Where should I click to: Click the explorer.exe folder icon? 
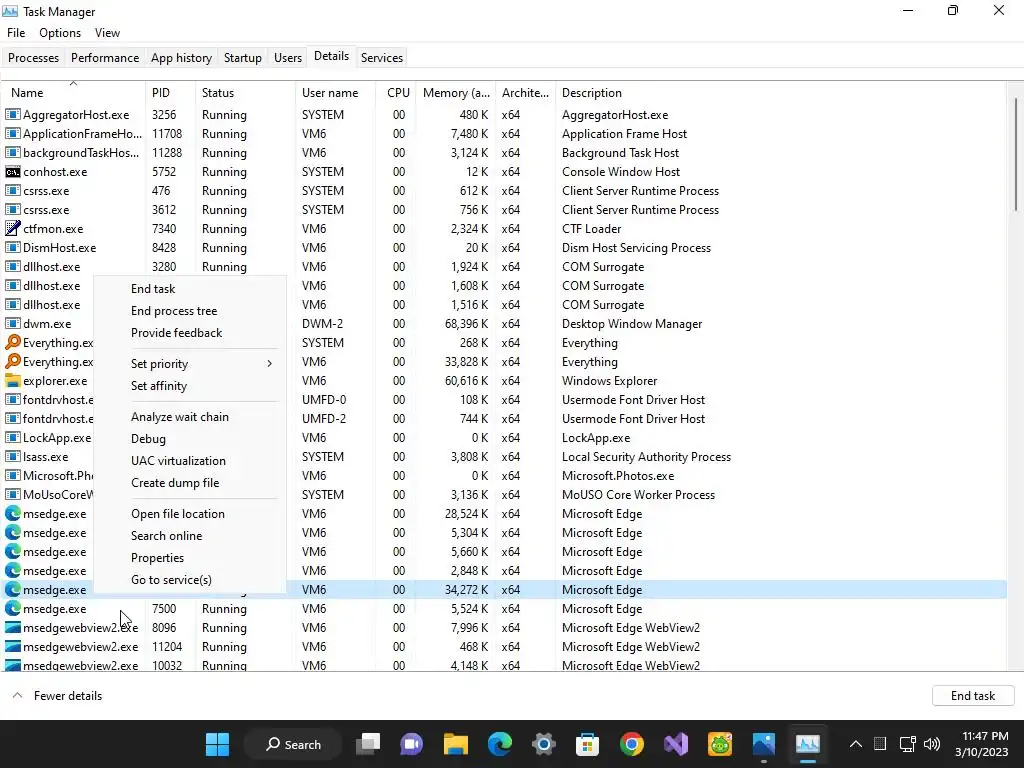click(12, 381)
